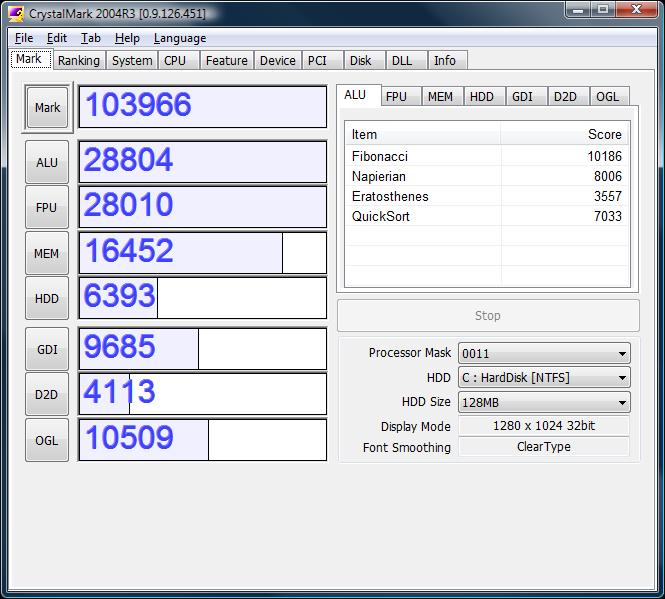Switch to the CPU tab
The width and height of the screenshot is (665, 599).
pos(179,61)
